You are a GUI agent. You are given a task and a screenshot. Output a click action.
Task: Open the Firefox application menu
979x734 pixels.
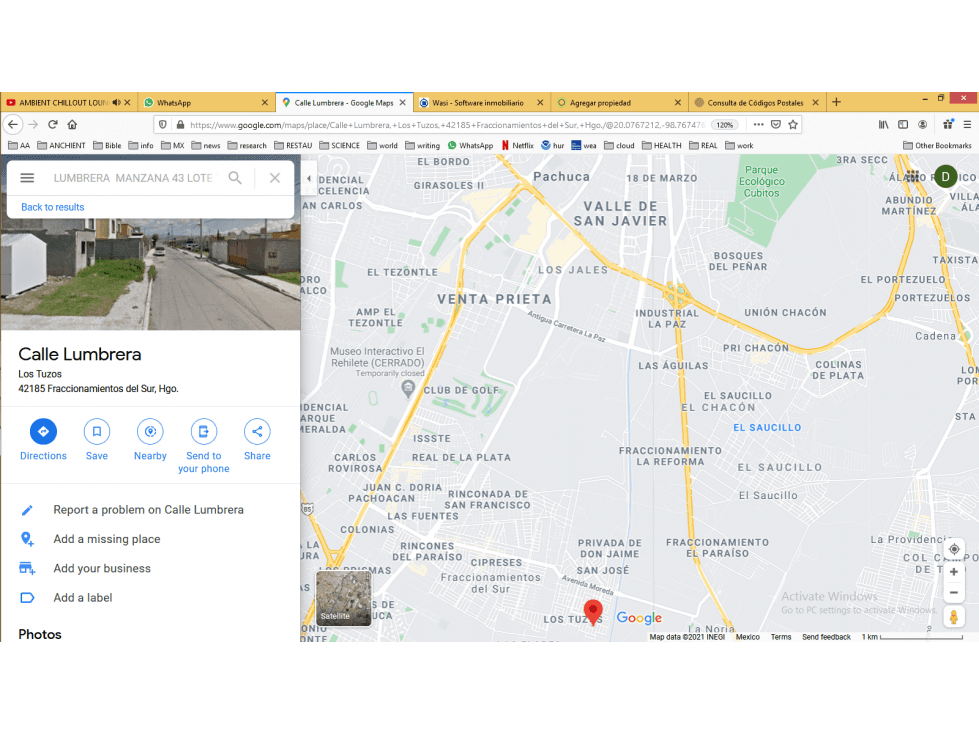click(x=967, y=124)
